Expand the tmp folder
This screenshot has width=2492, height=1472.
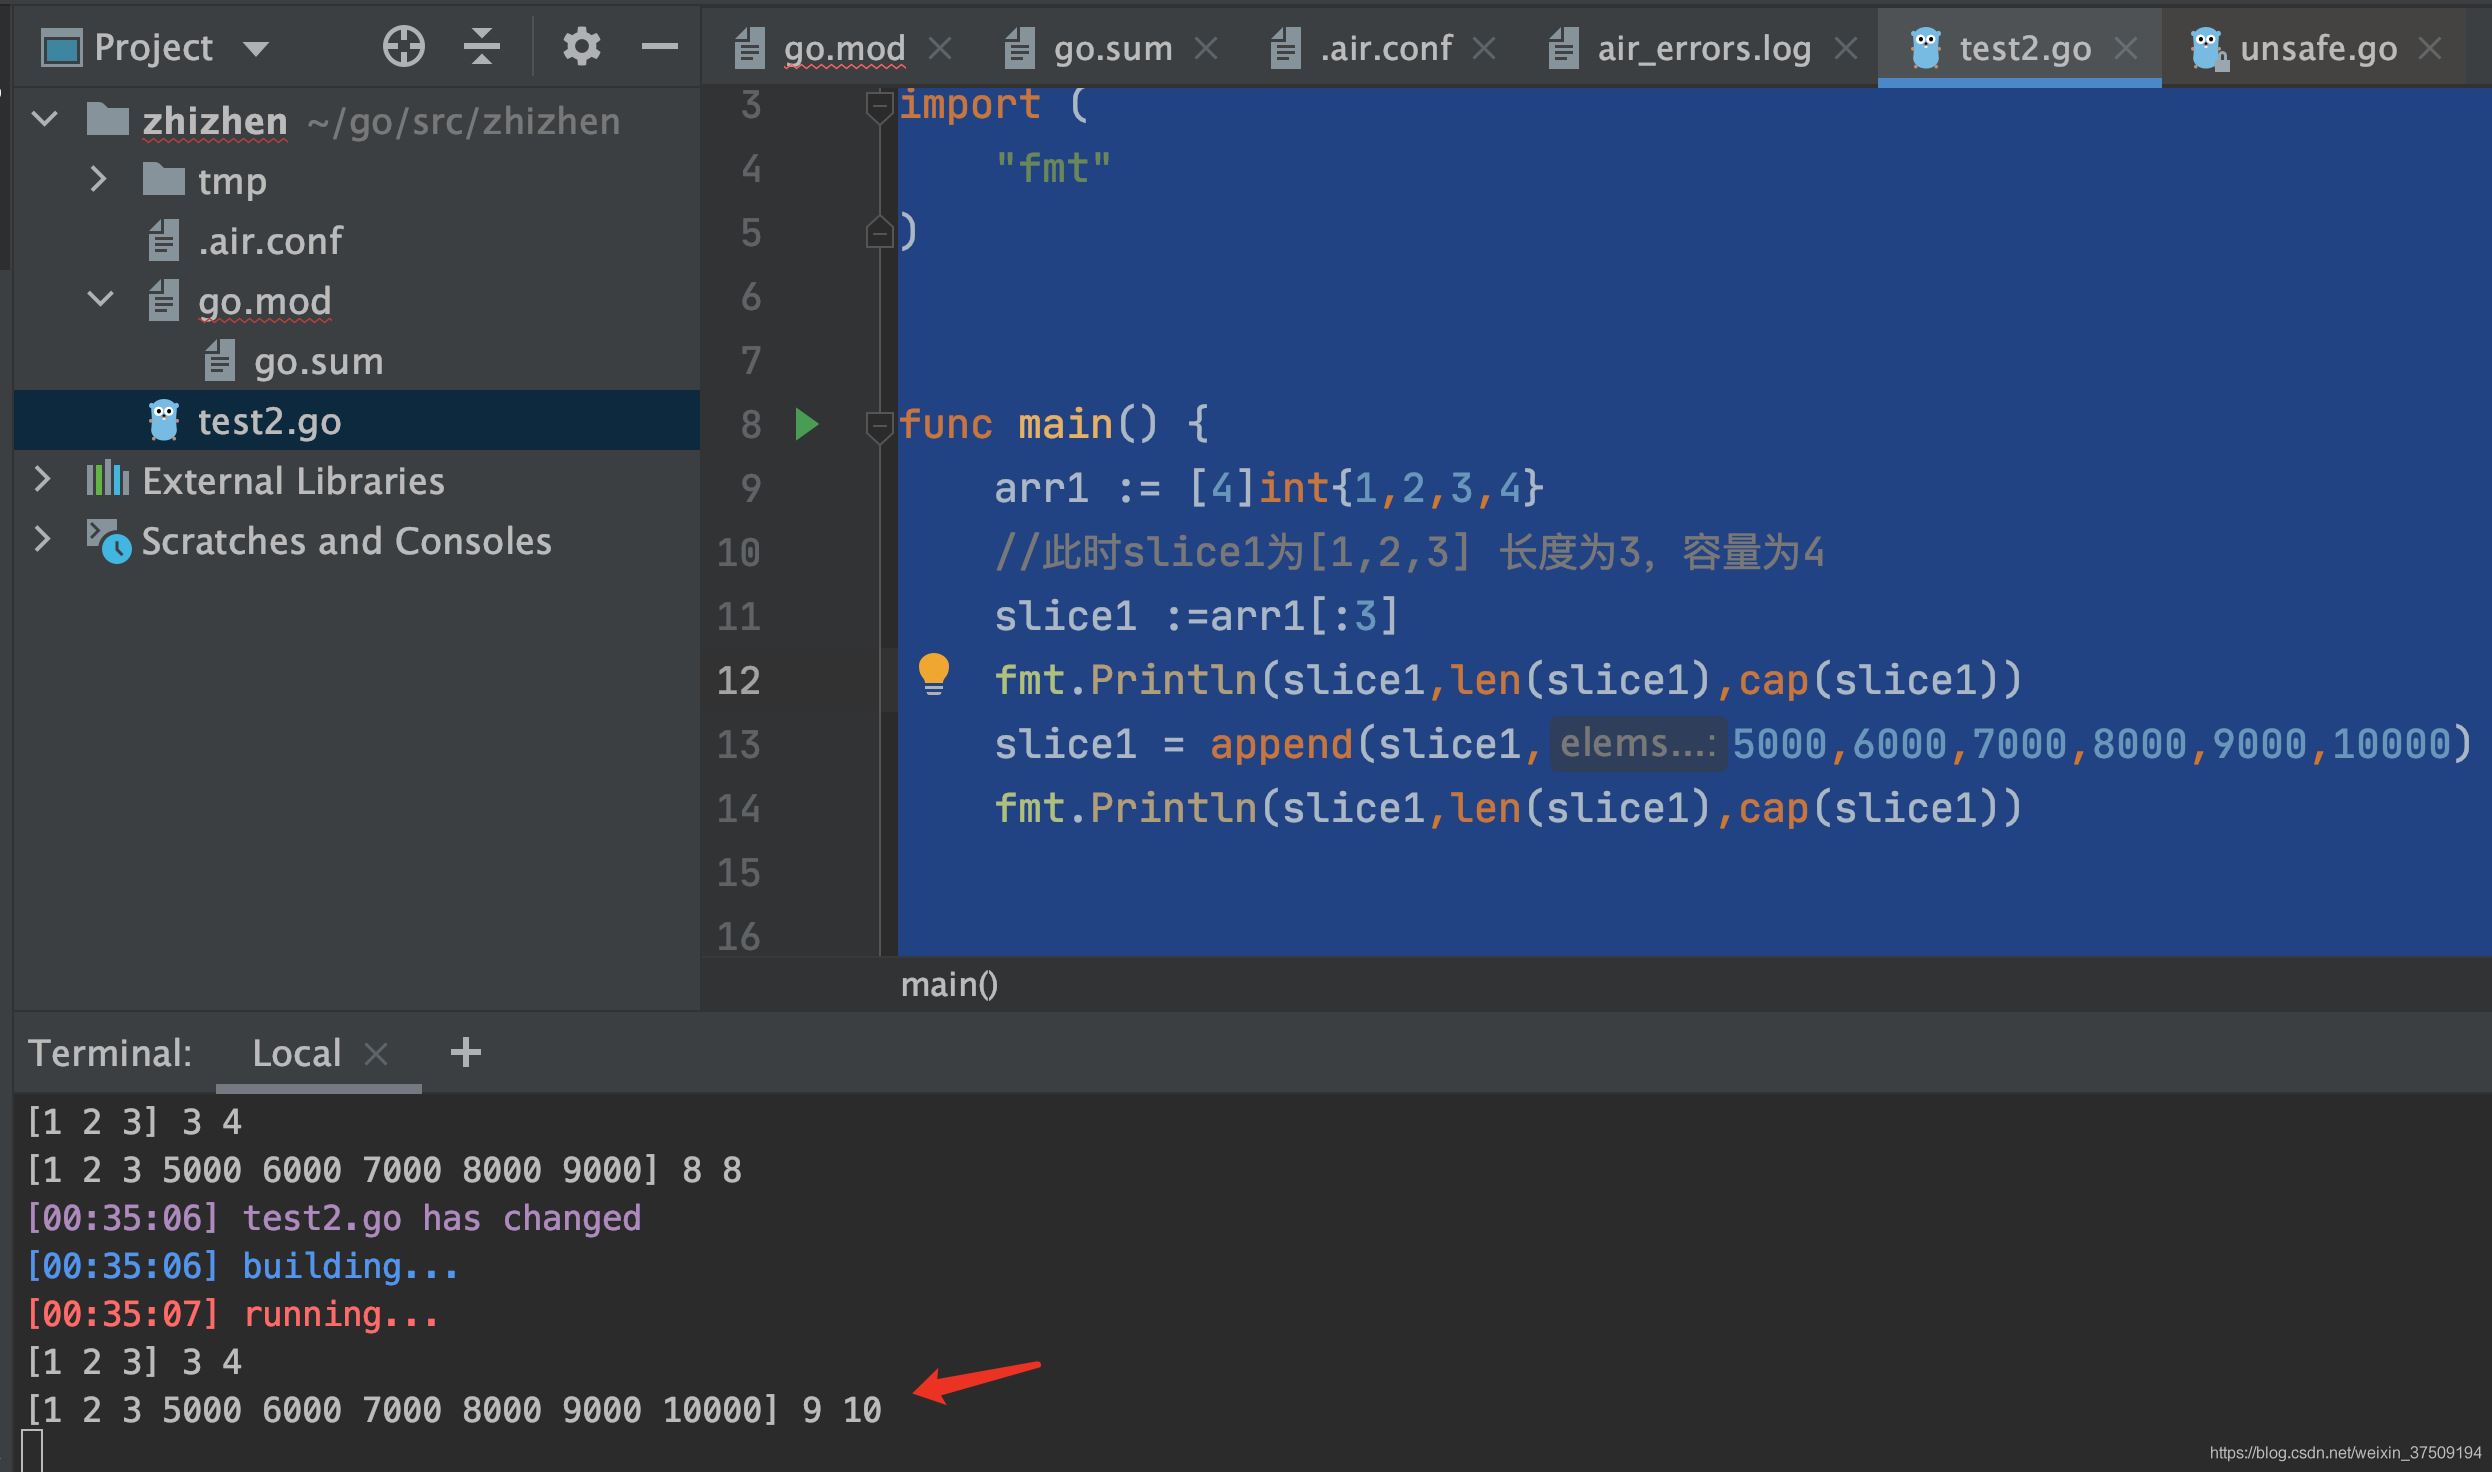click(x=98, y=180)
